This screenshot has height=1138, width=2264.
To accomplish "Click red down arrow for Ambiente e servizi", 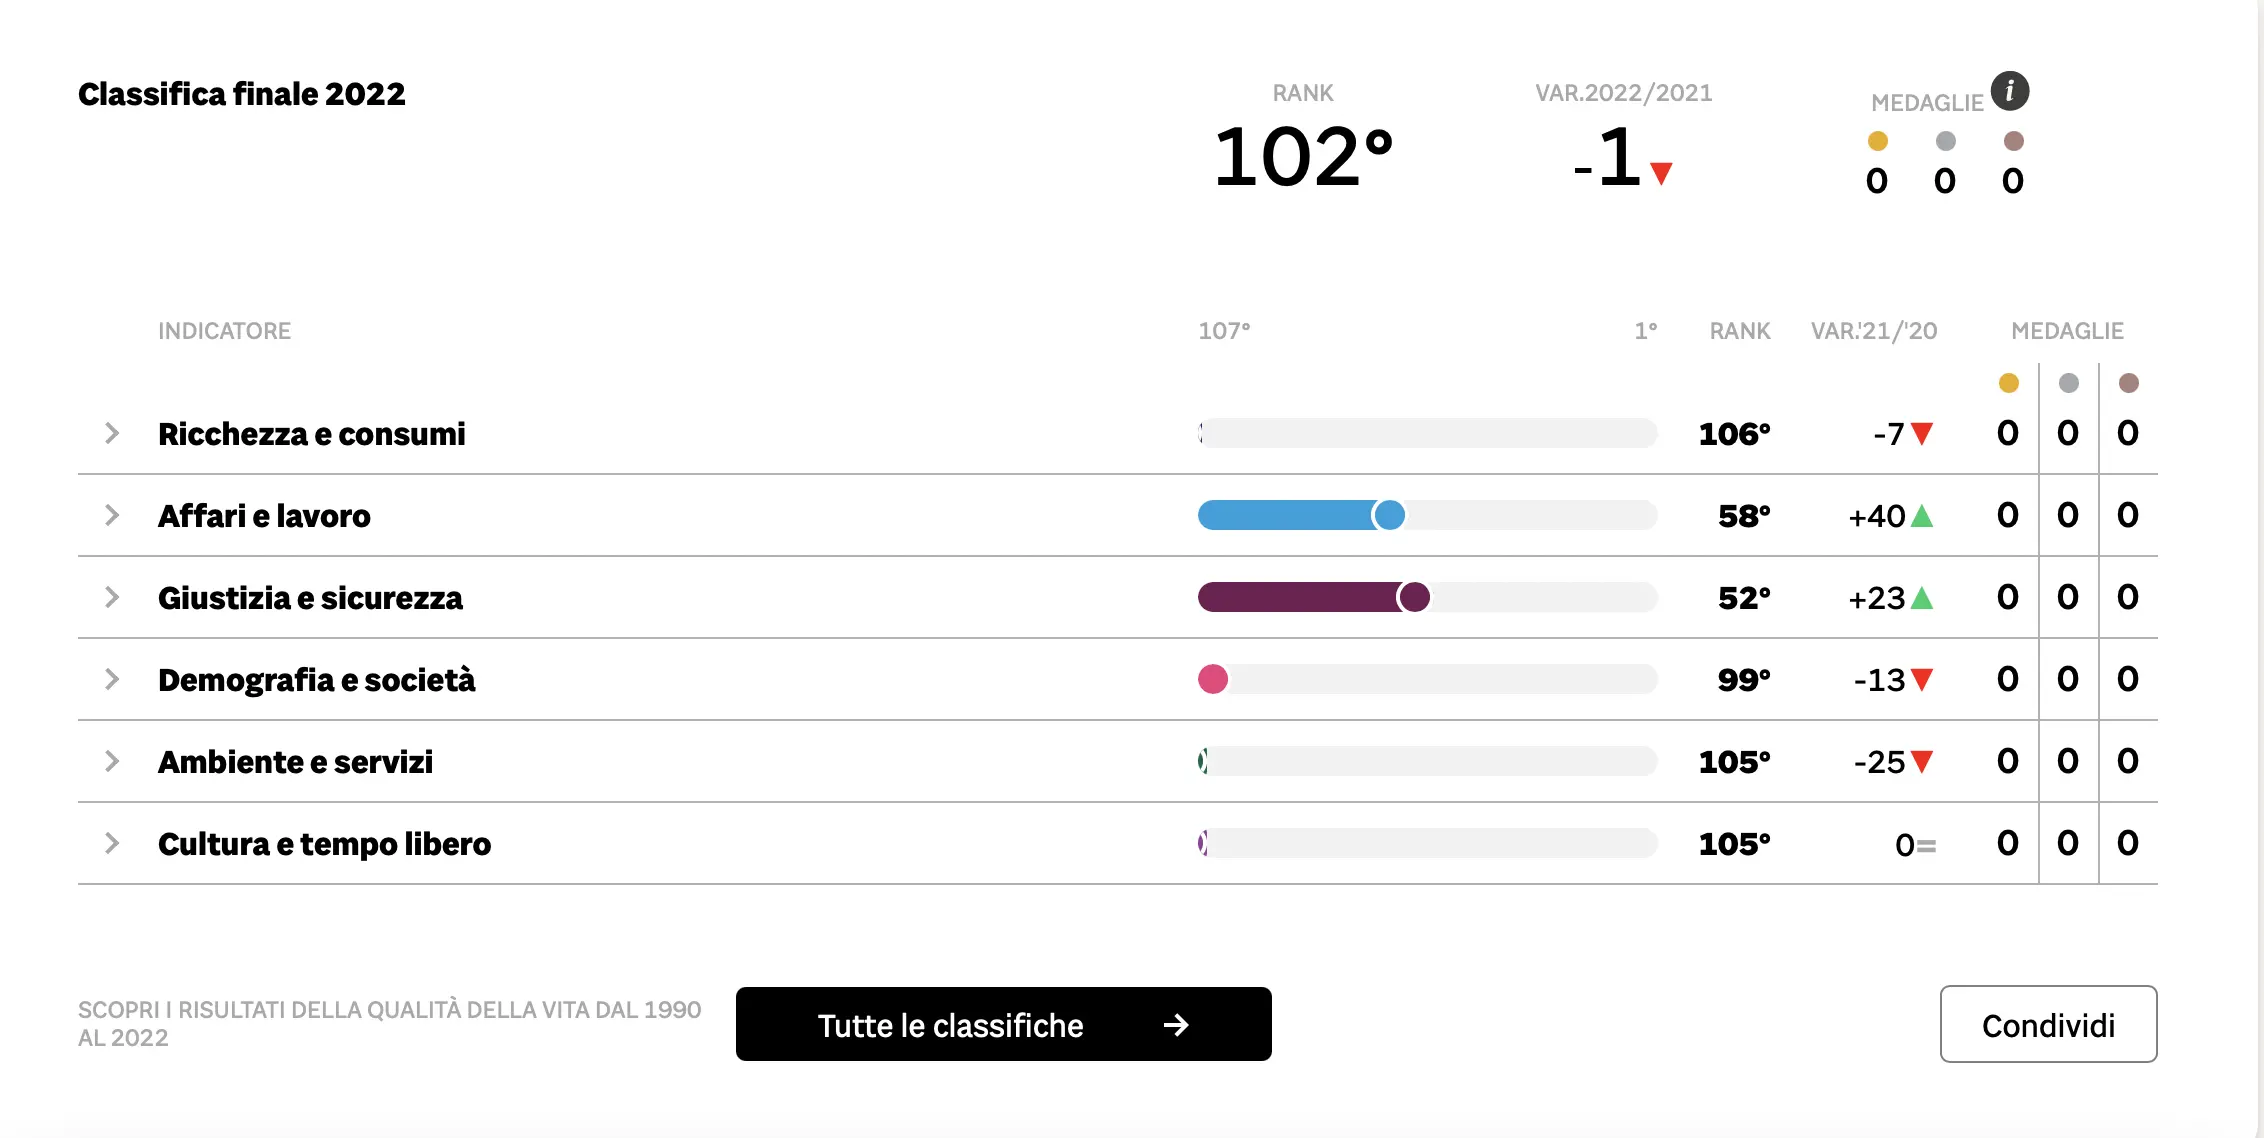I will 1921,762.
